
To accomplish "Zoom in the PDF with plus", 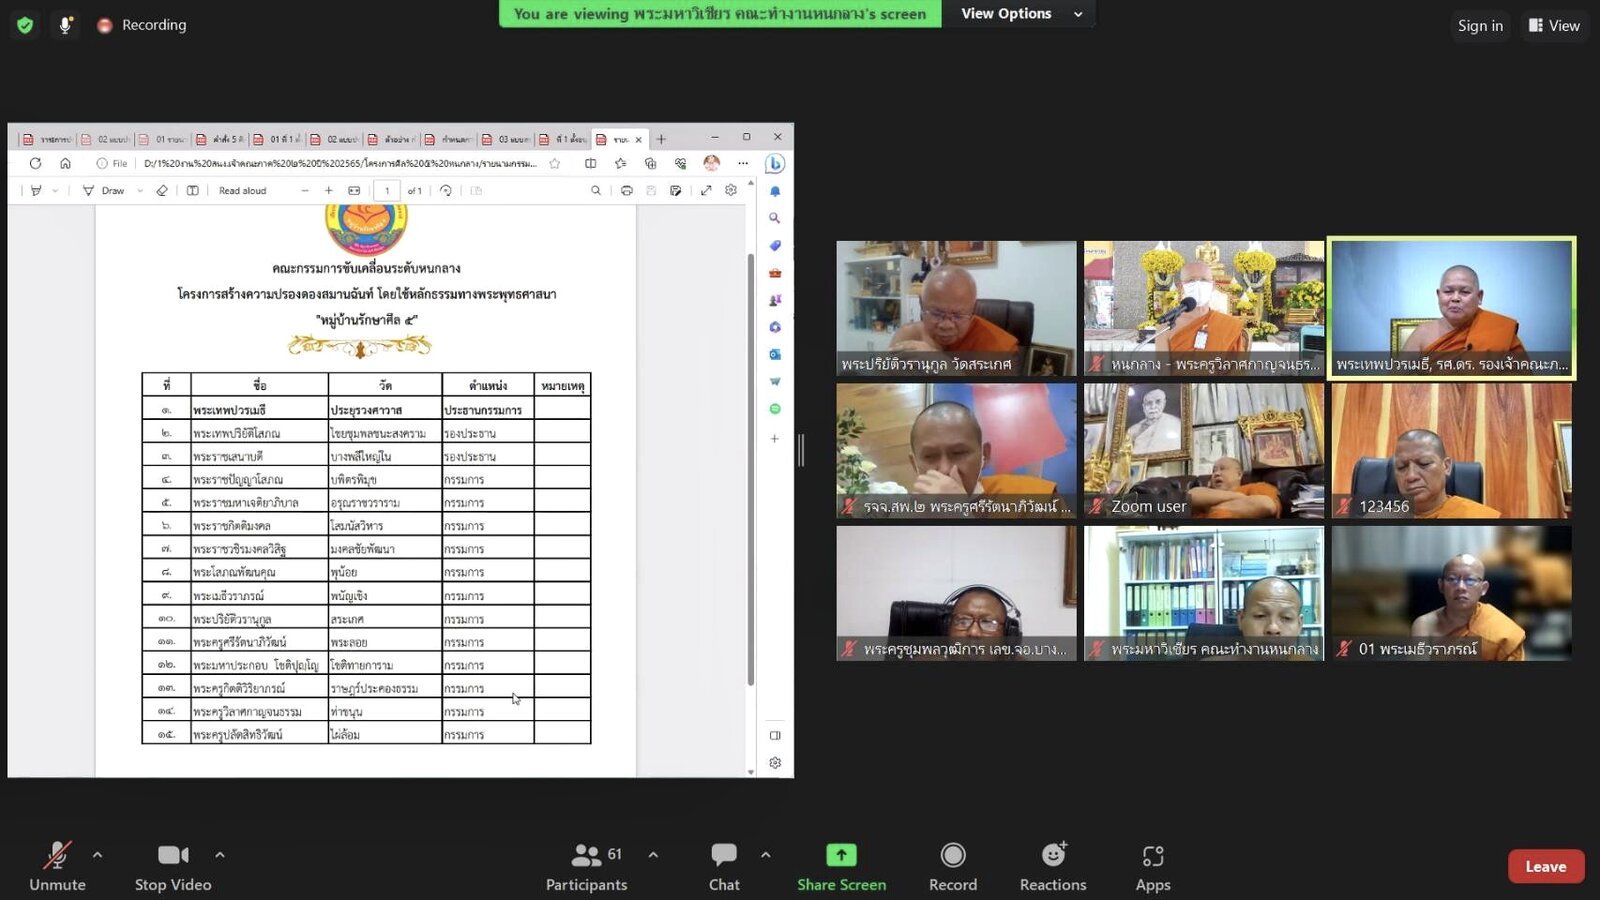I will [x=329, y=190].
